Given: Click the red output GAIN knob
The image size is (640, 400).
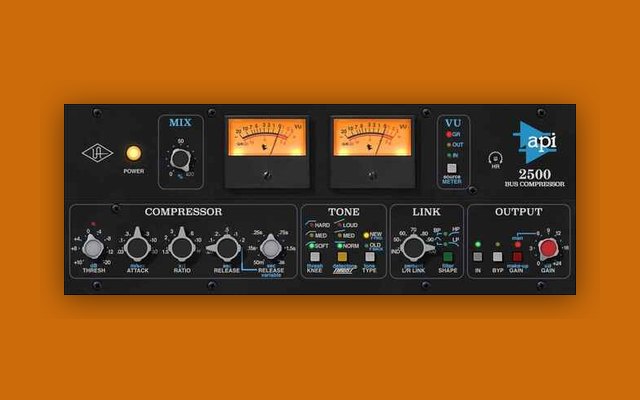Looking at the screenshot, I should 548,249.
